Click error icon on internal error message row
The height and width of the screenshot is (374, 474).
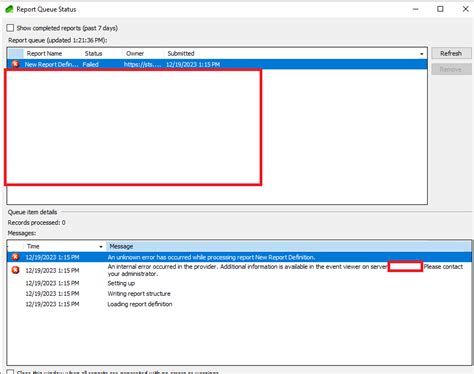point(15,270)
